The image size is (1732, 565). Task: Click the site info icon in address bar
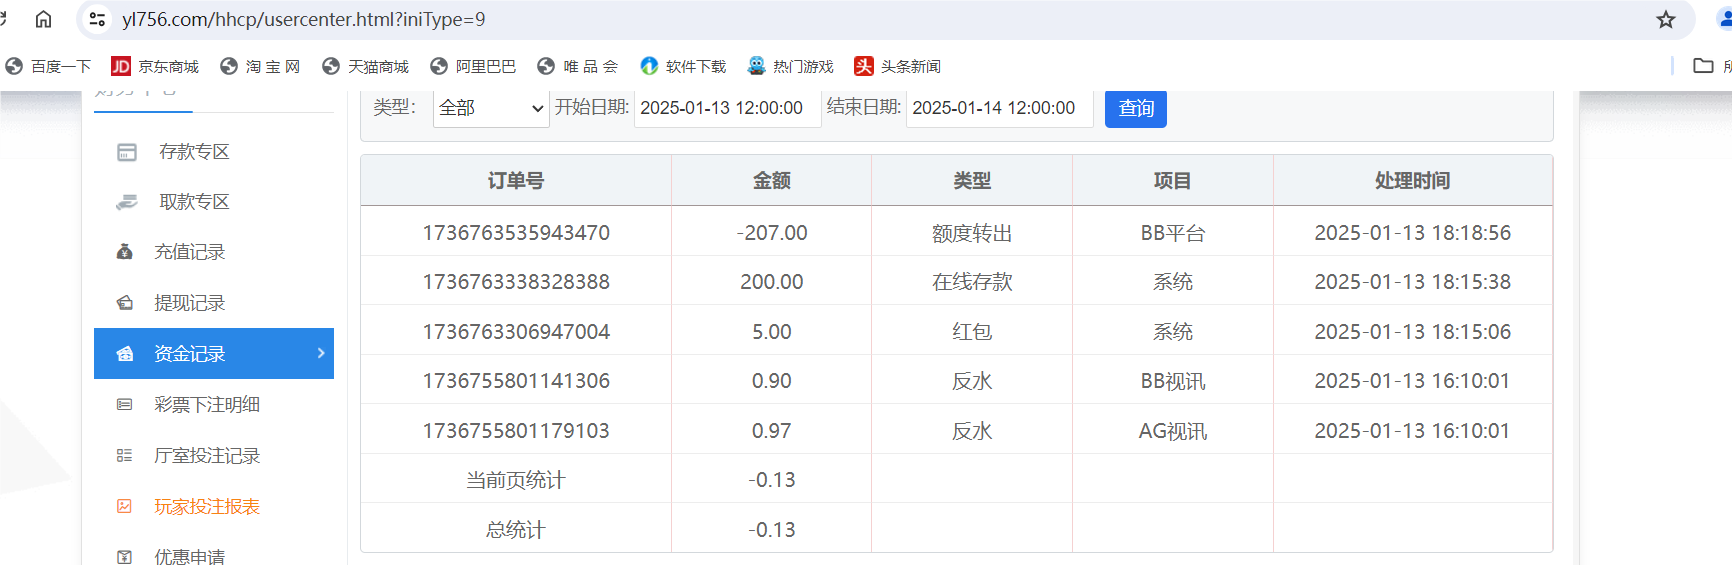tap(97, 19)
